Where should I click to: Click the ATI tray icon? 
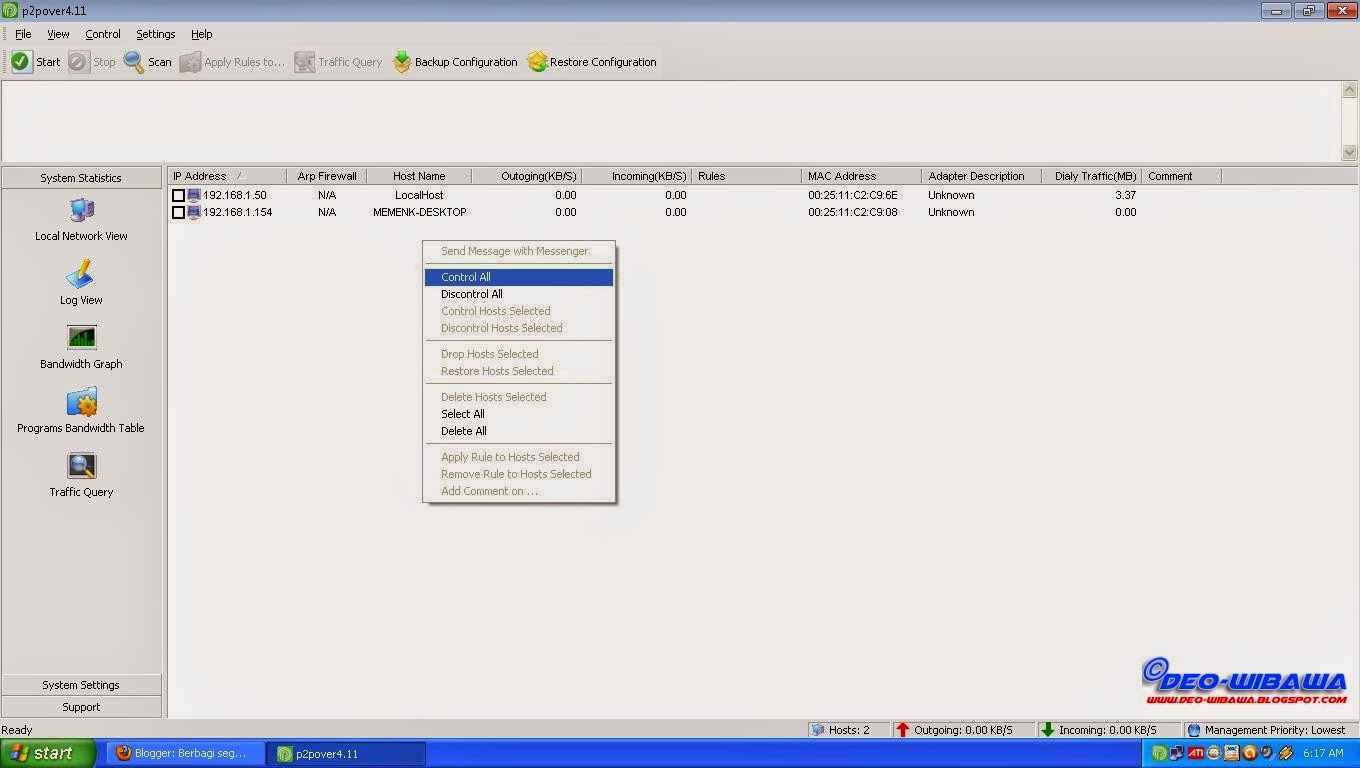click(1195, 753)
